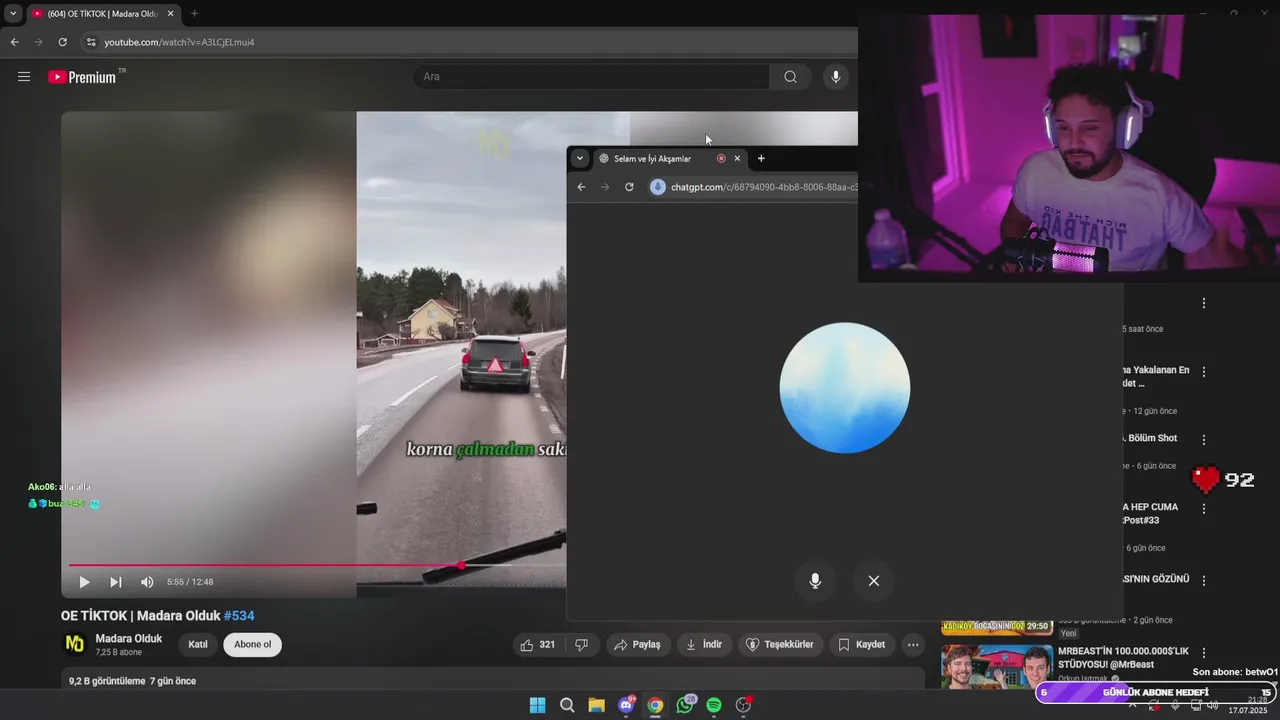The width and height of the screenshot is (1280, 720).
Task: Select the 'Selam ve İyi Akşamlar' tab
Action: click(x=653, y=158)
